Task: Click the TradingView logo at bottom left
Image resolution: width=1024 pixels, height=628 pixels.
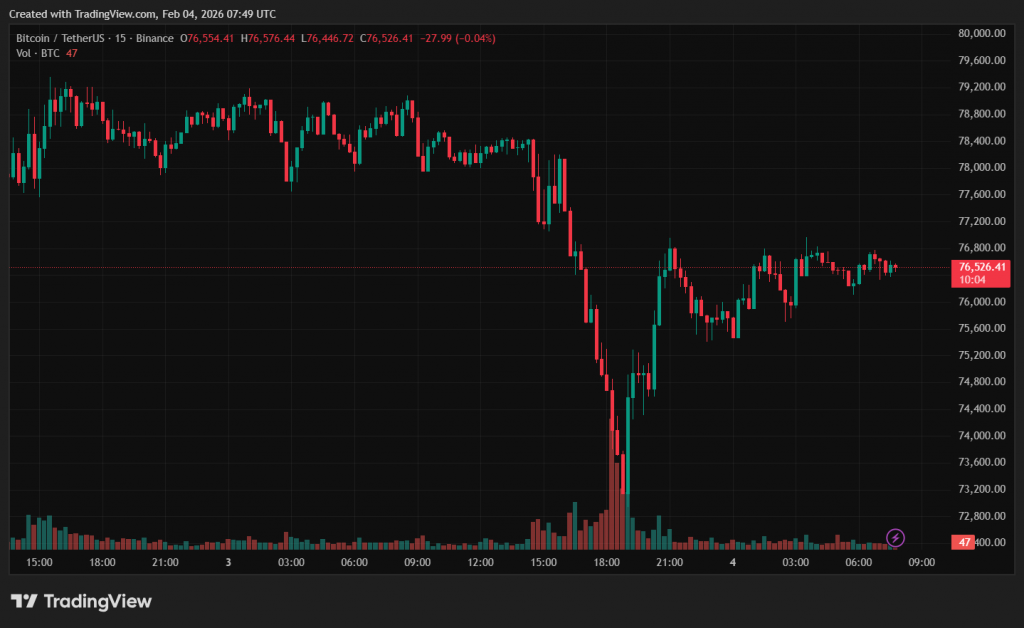Action: pyautogui.click(x=81, y=601)
